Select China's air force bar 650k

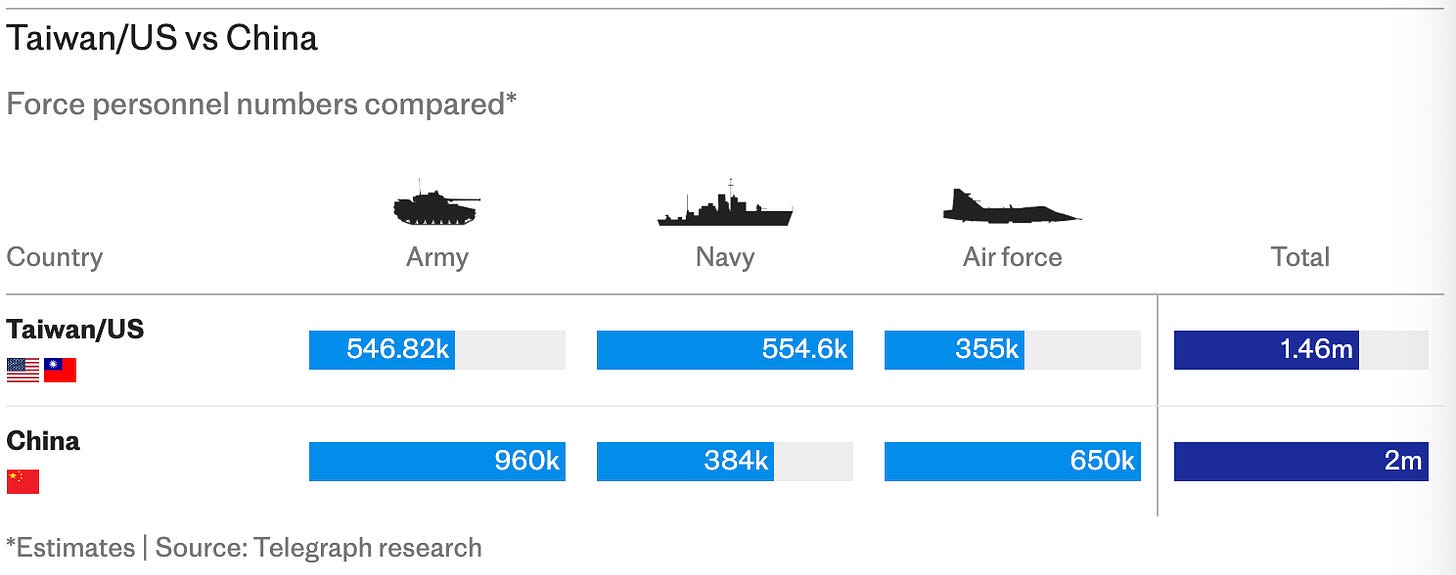pos(1013,461)
